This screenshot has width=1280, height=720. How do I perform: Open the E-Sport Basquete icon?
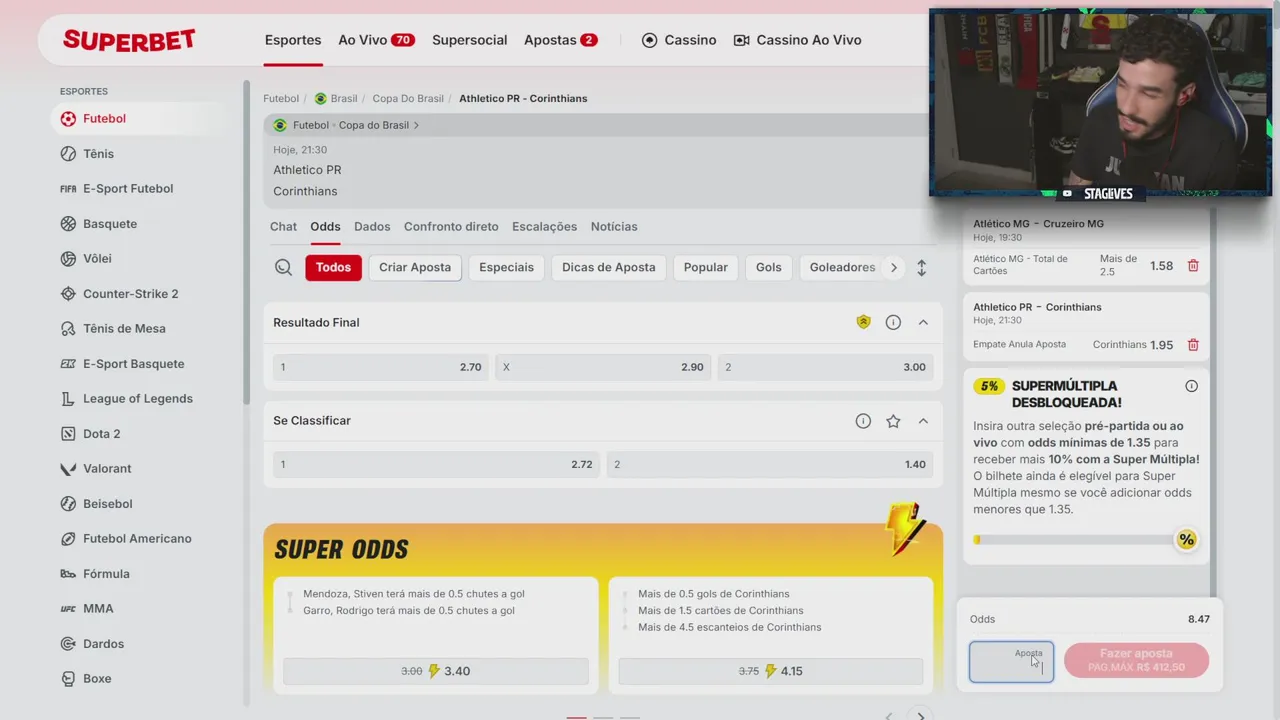68,364
